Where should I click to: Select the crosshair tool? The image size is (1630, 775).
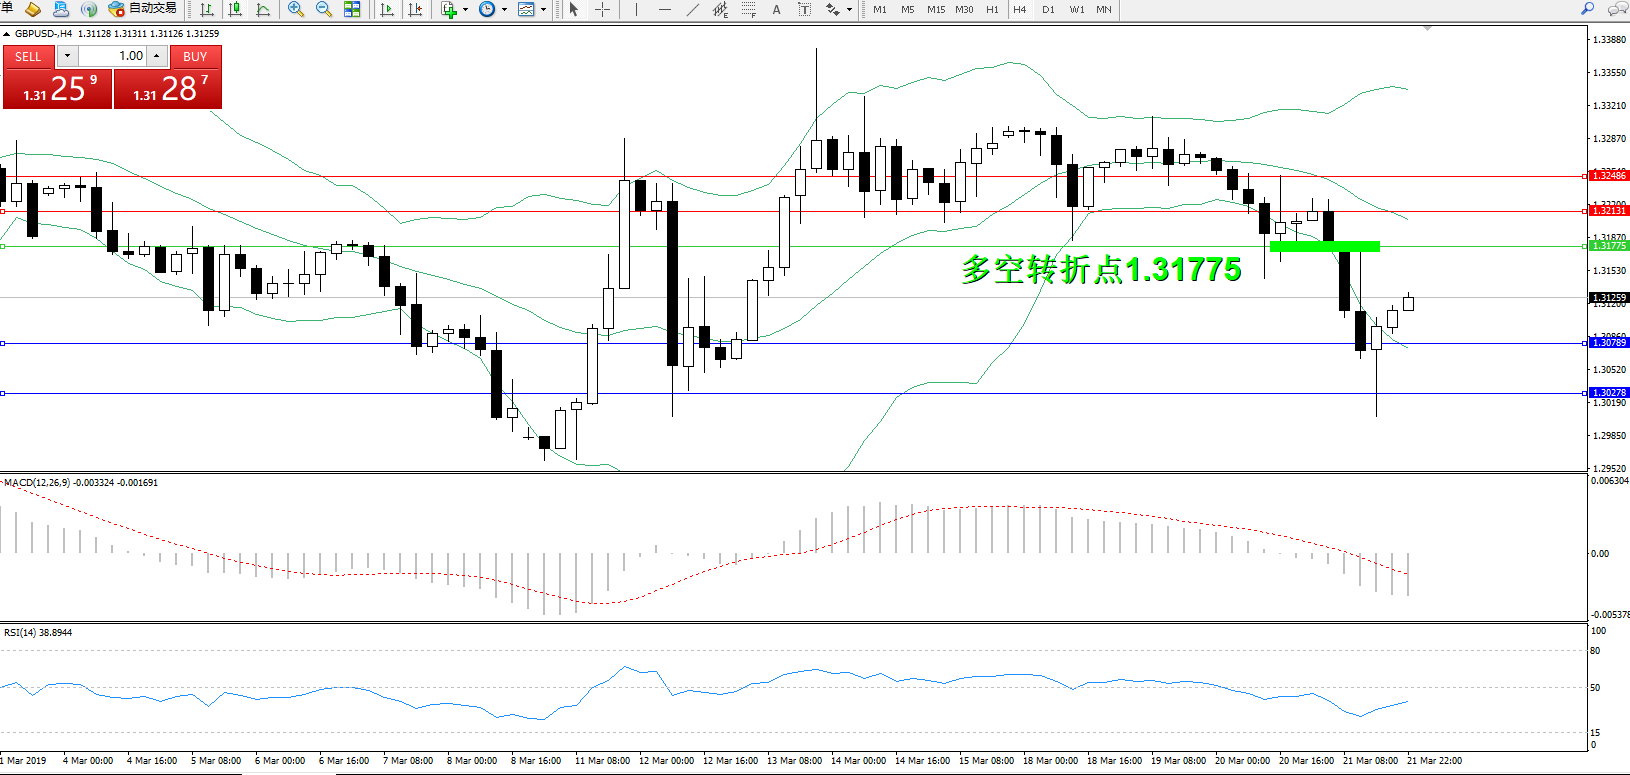coord(602,9)
